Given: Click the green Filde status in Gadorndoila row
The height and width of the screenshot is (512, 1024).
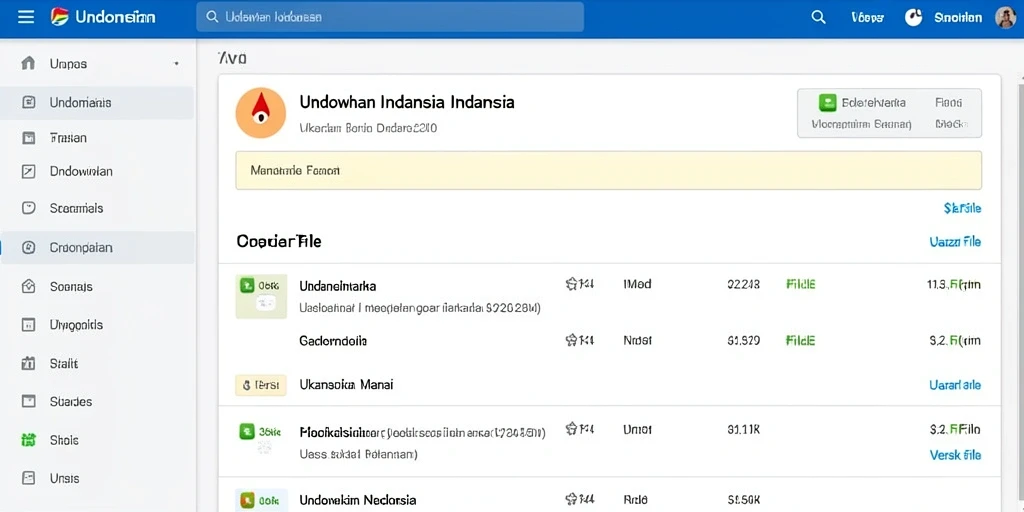Looking at the screenshot, I should [801, 340].
